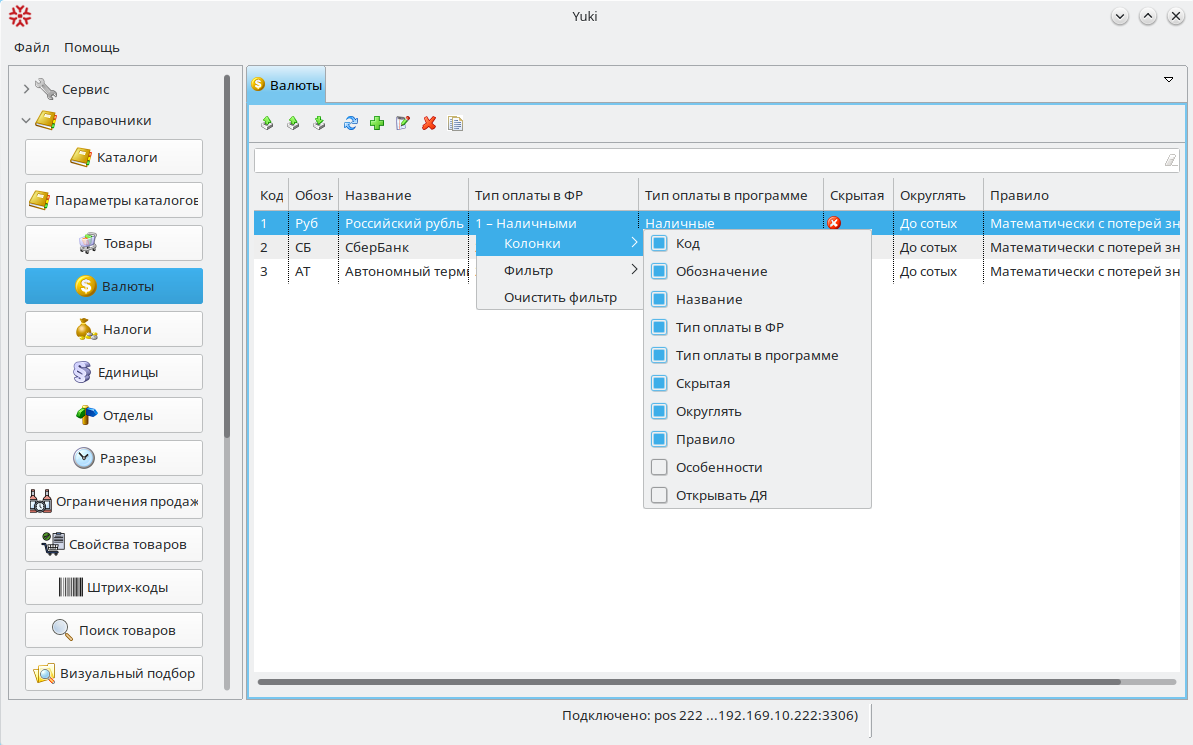Open the edit record notepad-pencil icon
Viewport: 1193px width, 745px height.
403,123
